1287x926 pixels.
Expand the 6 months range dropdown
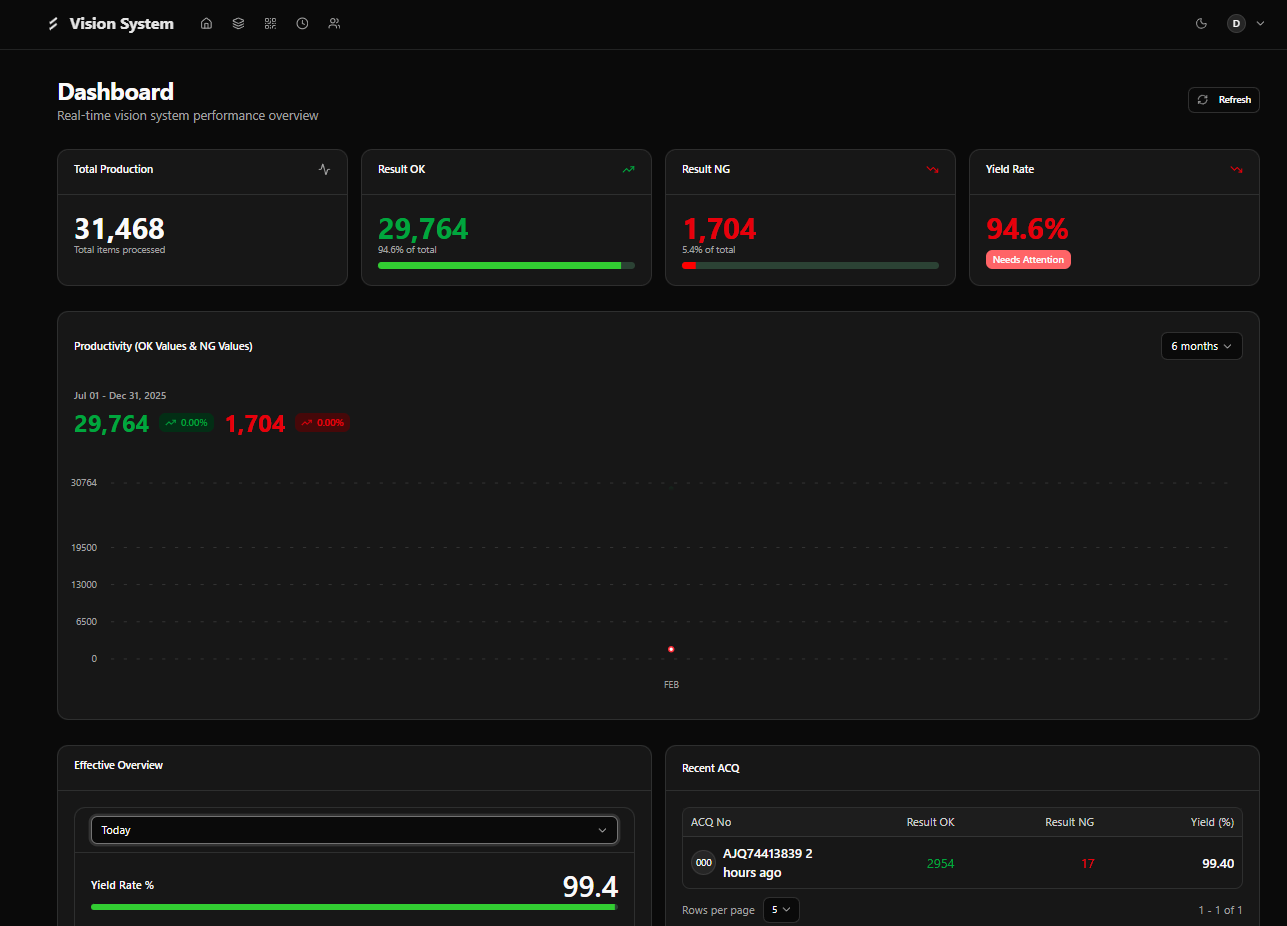point(1201,346)
